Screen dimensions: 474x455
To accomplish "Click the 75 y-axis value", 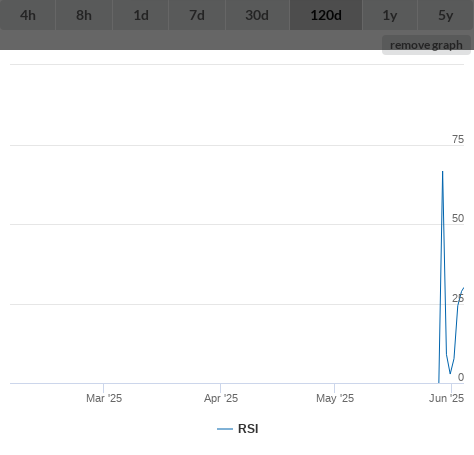I will coord(458,139).
